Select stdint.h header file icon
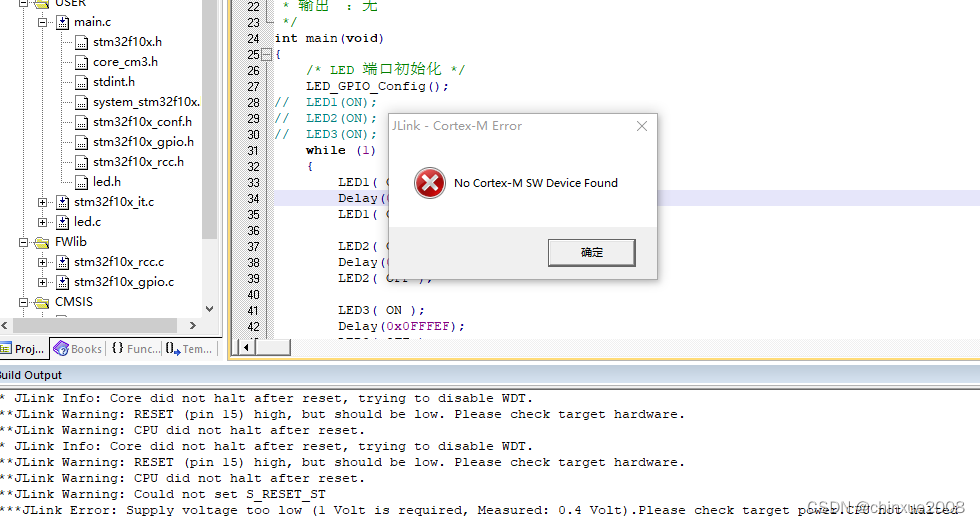Image resolution: width=980 pixels, height=523 pixels. 81,82
